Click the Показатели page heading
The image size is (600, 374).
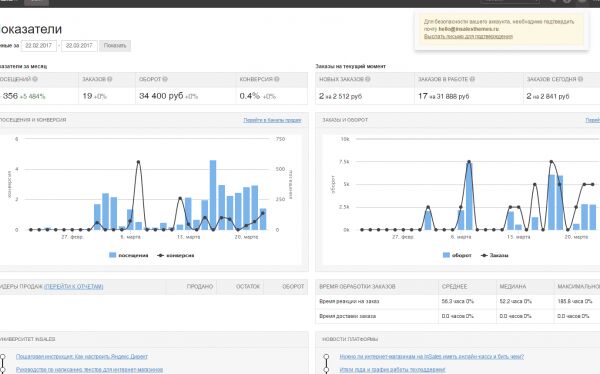[31, 29]
